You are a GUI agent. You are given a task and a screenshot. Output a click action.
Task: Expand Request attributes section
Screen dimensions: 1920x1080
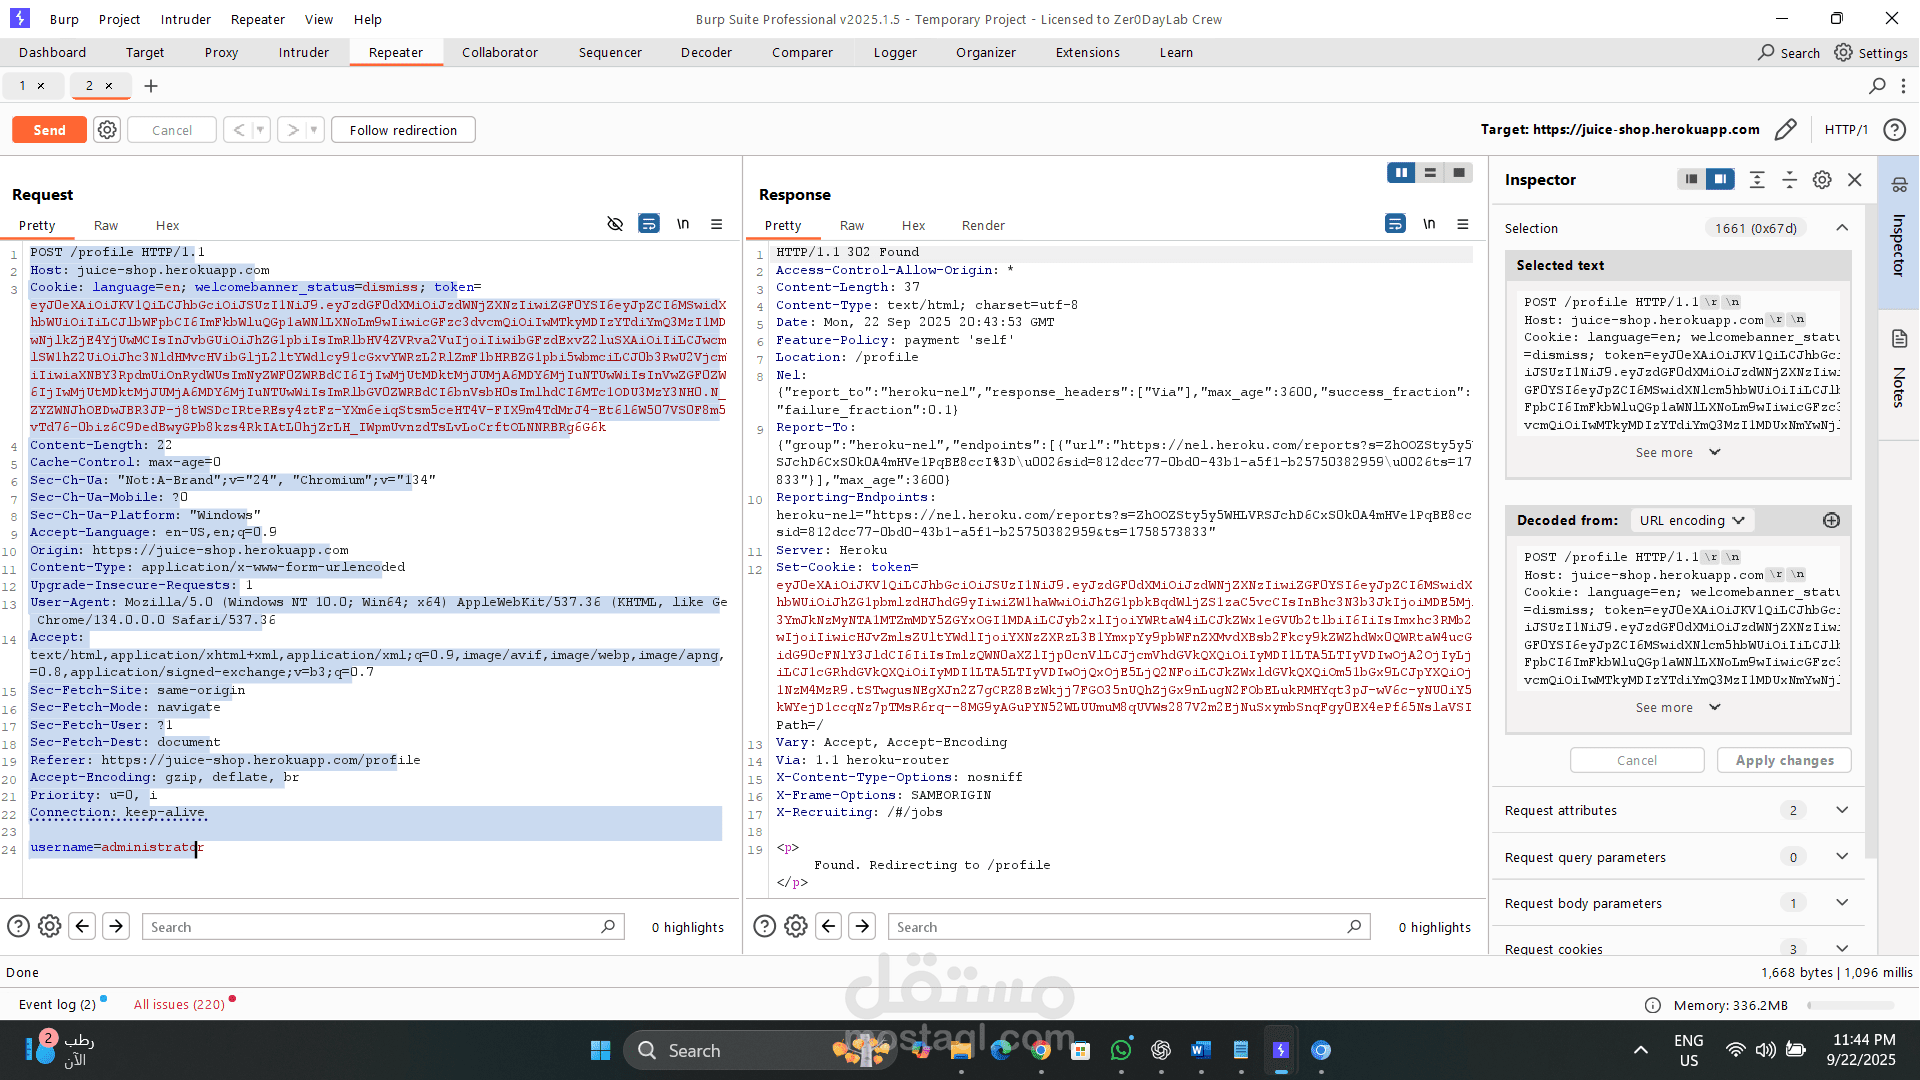click(1842, 810)
